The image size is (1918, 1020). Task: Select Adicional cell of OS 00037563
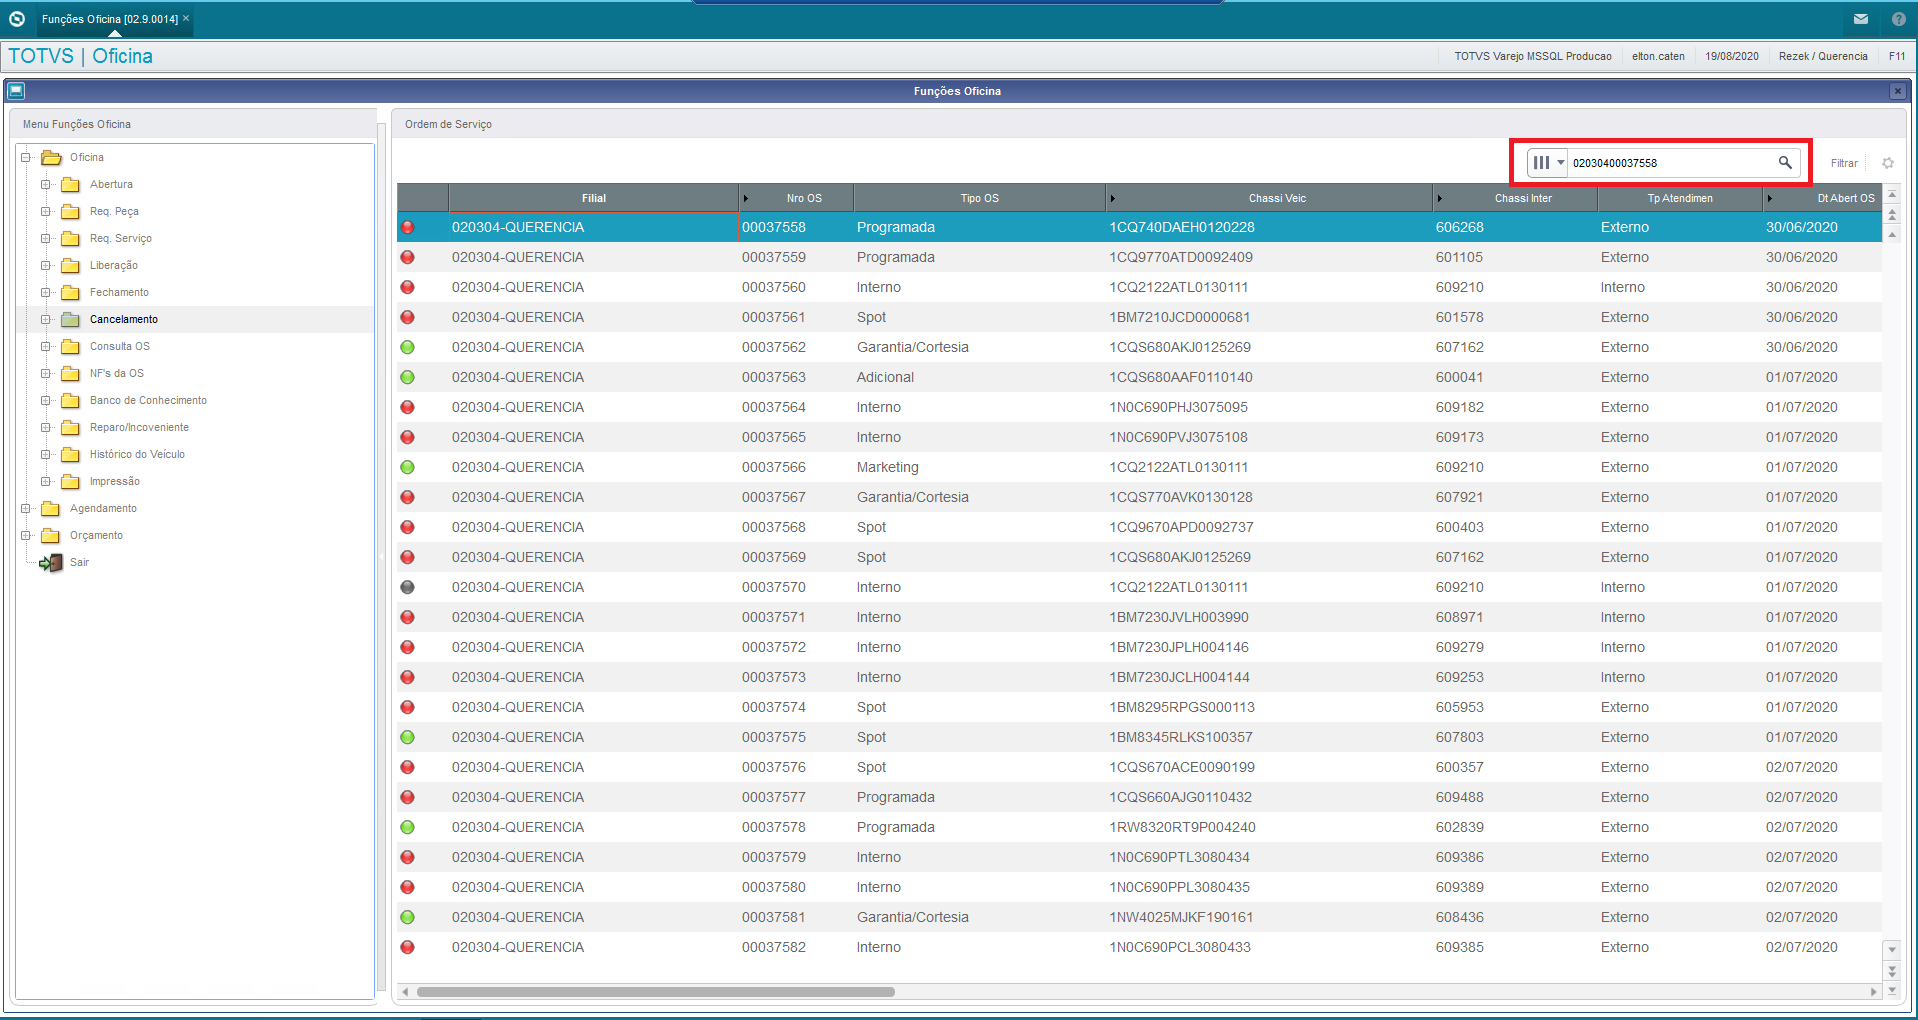tap(885, 377)
